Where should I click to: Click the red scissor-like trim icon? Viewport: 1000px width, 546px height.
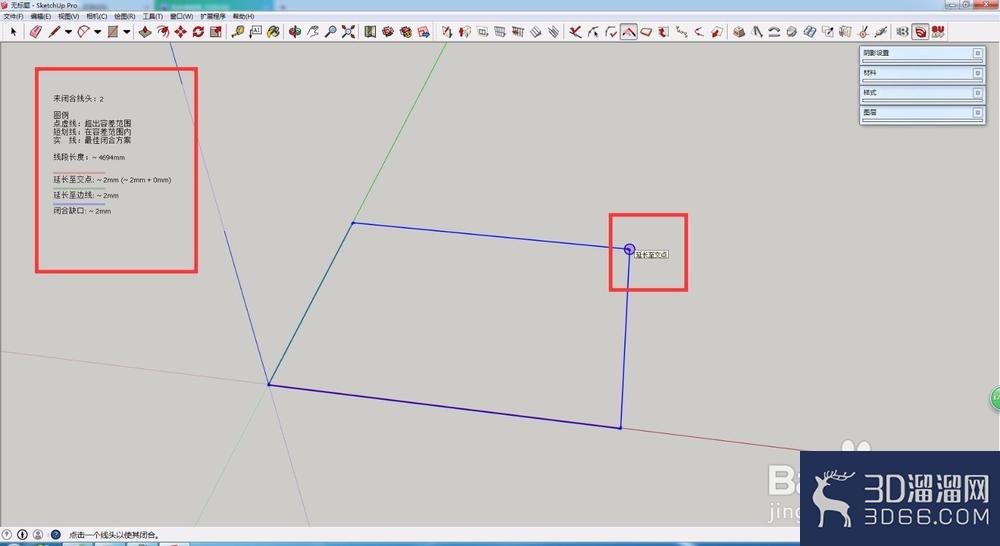coord(575,32)
